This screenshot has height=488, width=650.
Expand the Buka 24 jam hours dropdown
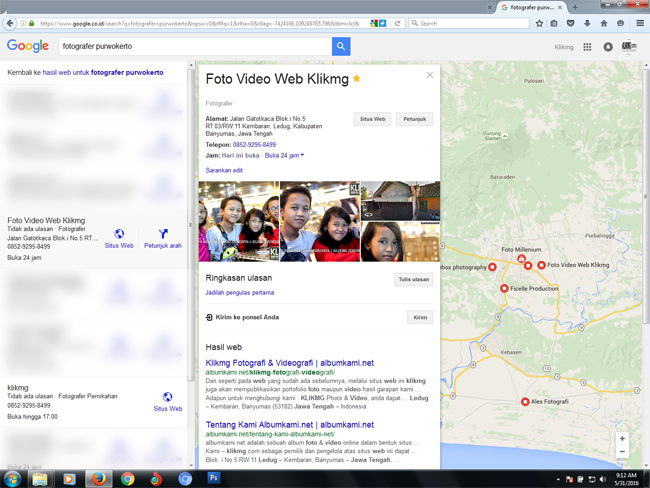284,155
